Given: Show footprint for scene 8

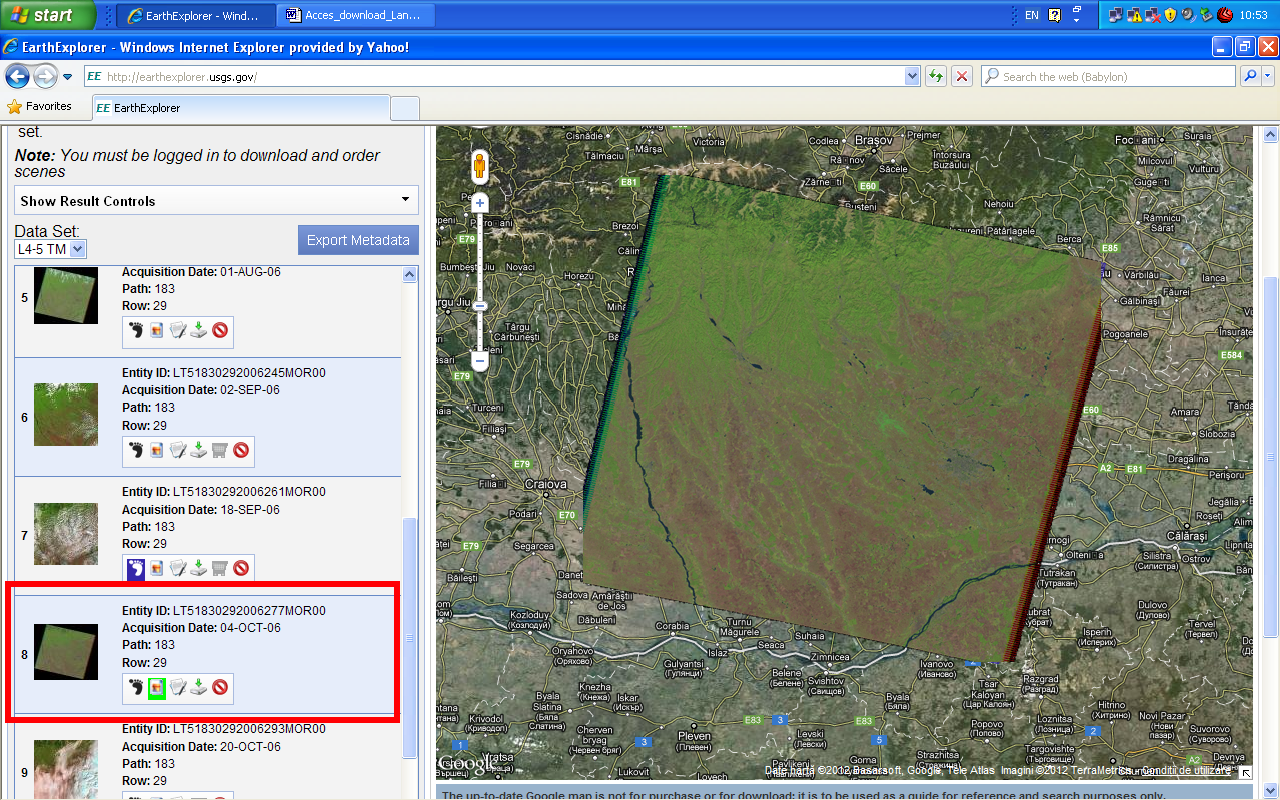Looking at the screenshot, I should point(136,687).
